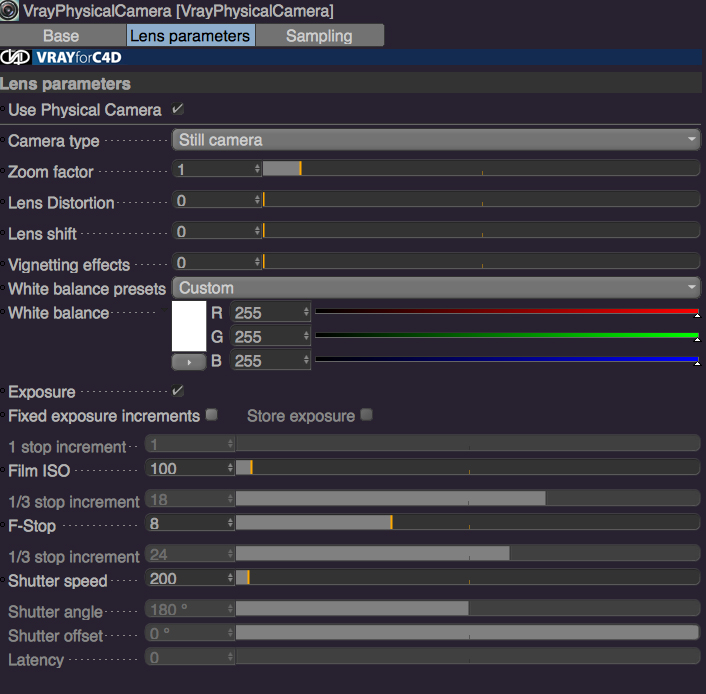Enable Fixed exposure increments checkbox
The width and height of the screenshot is (706, 694).
(212, 415)
